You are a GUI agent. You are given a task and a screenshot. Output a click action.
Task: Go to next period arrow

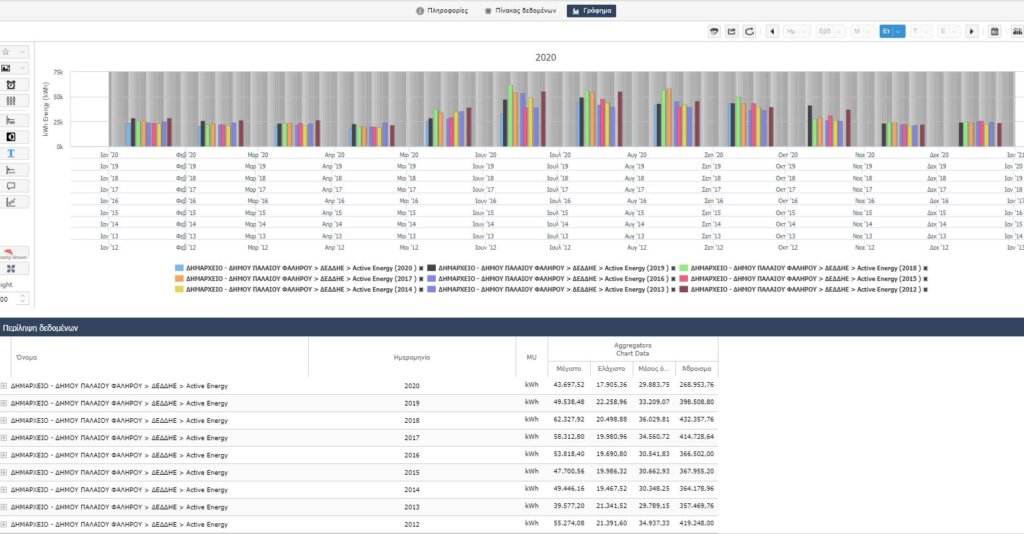tap(972, 31)
